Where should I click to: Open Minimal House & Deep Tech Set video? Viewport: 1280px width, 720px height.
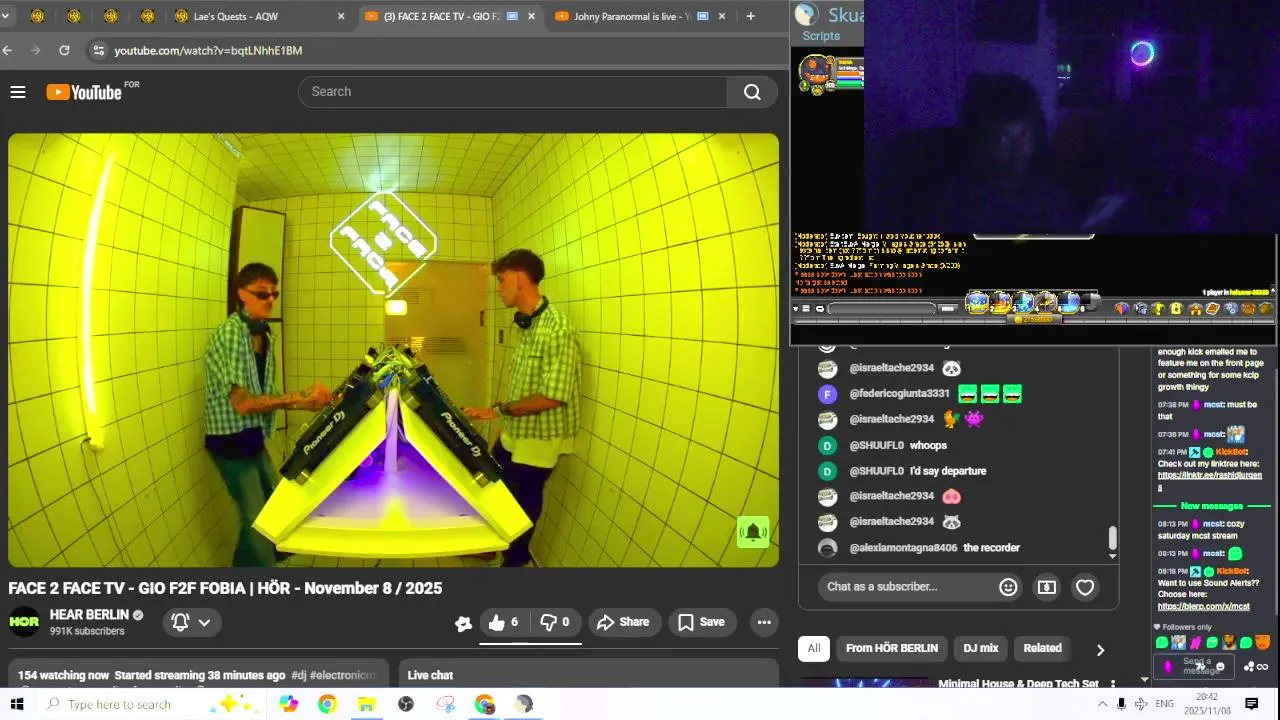[1018, 684]
